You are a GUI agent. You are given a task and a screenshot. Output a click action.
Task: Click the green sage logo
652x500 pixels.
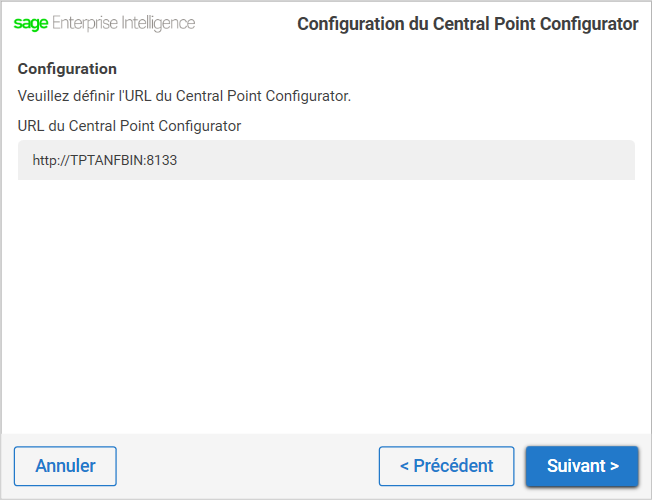[x=31, y=23]
